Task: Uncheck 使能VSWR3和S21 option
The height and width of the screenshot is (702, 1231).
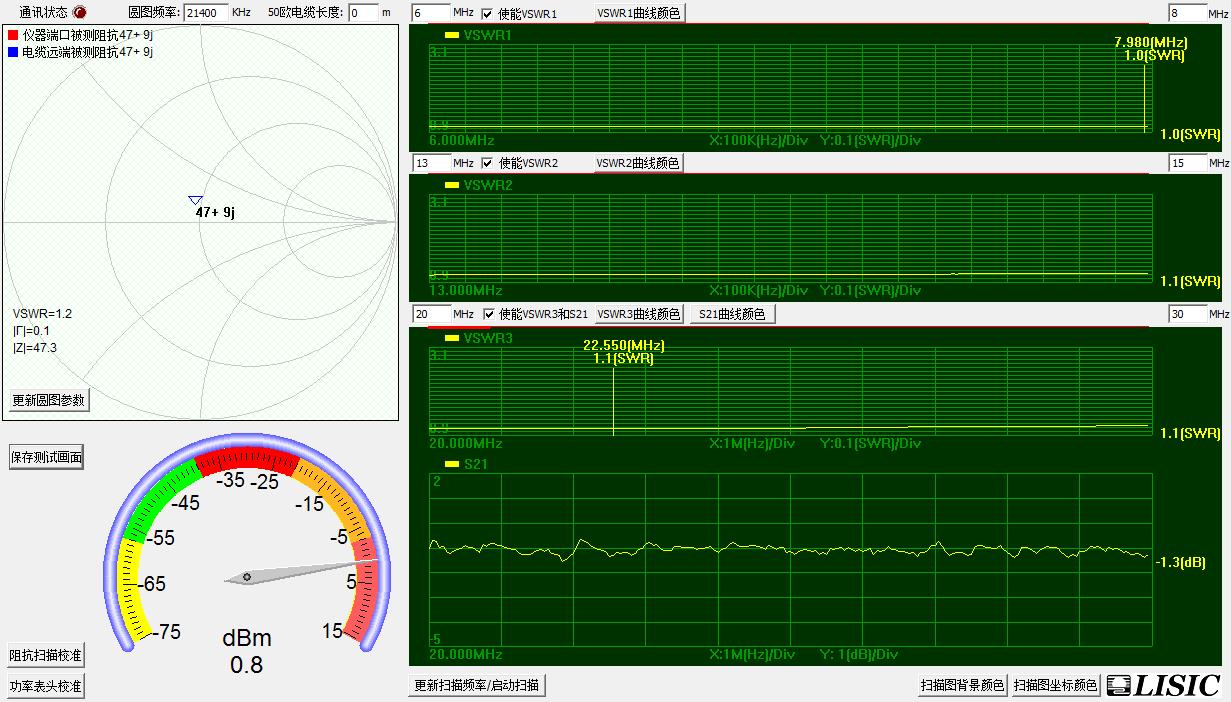Action: tap(487, 314)
